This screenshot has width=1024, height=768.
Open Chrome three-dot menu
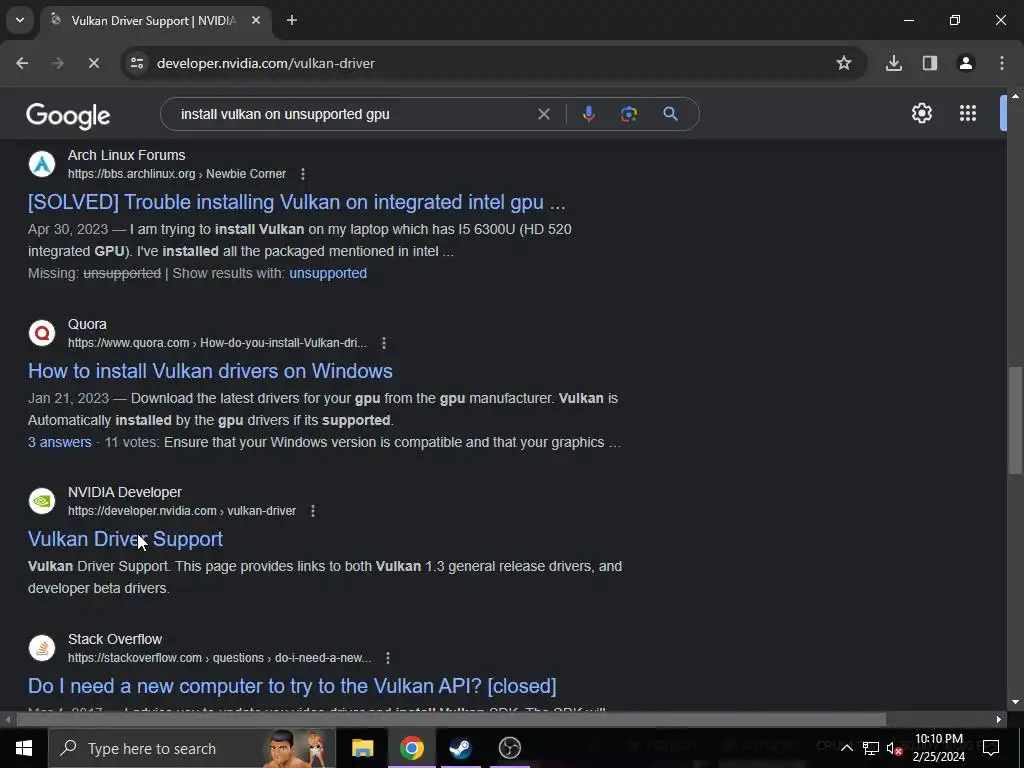pos(1002,63)
